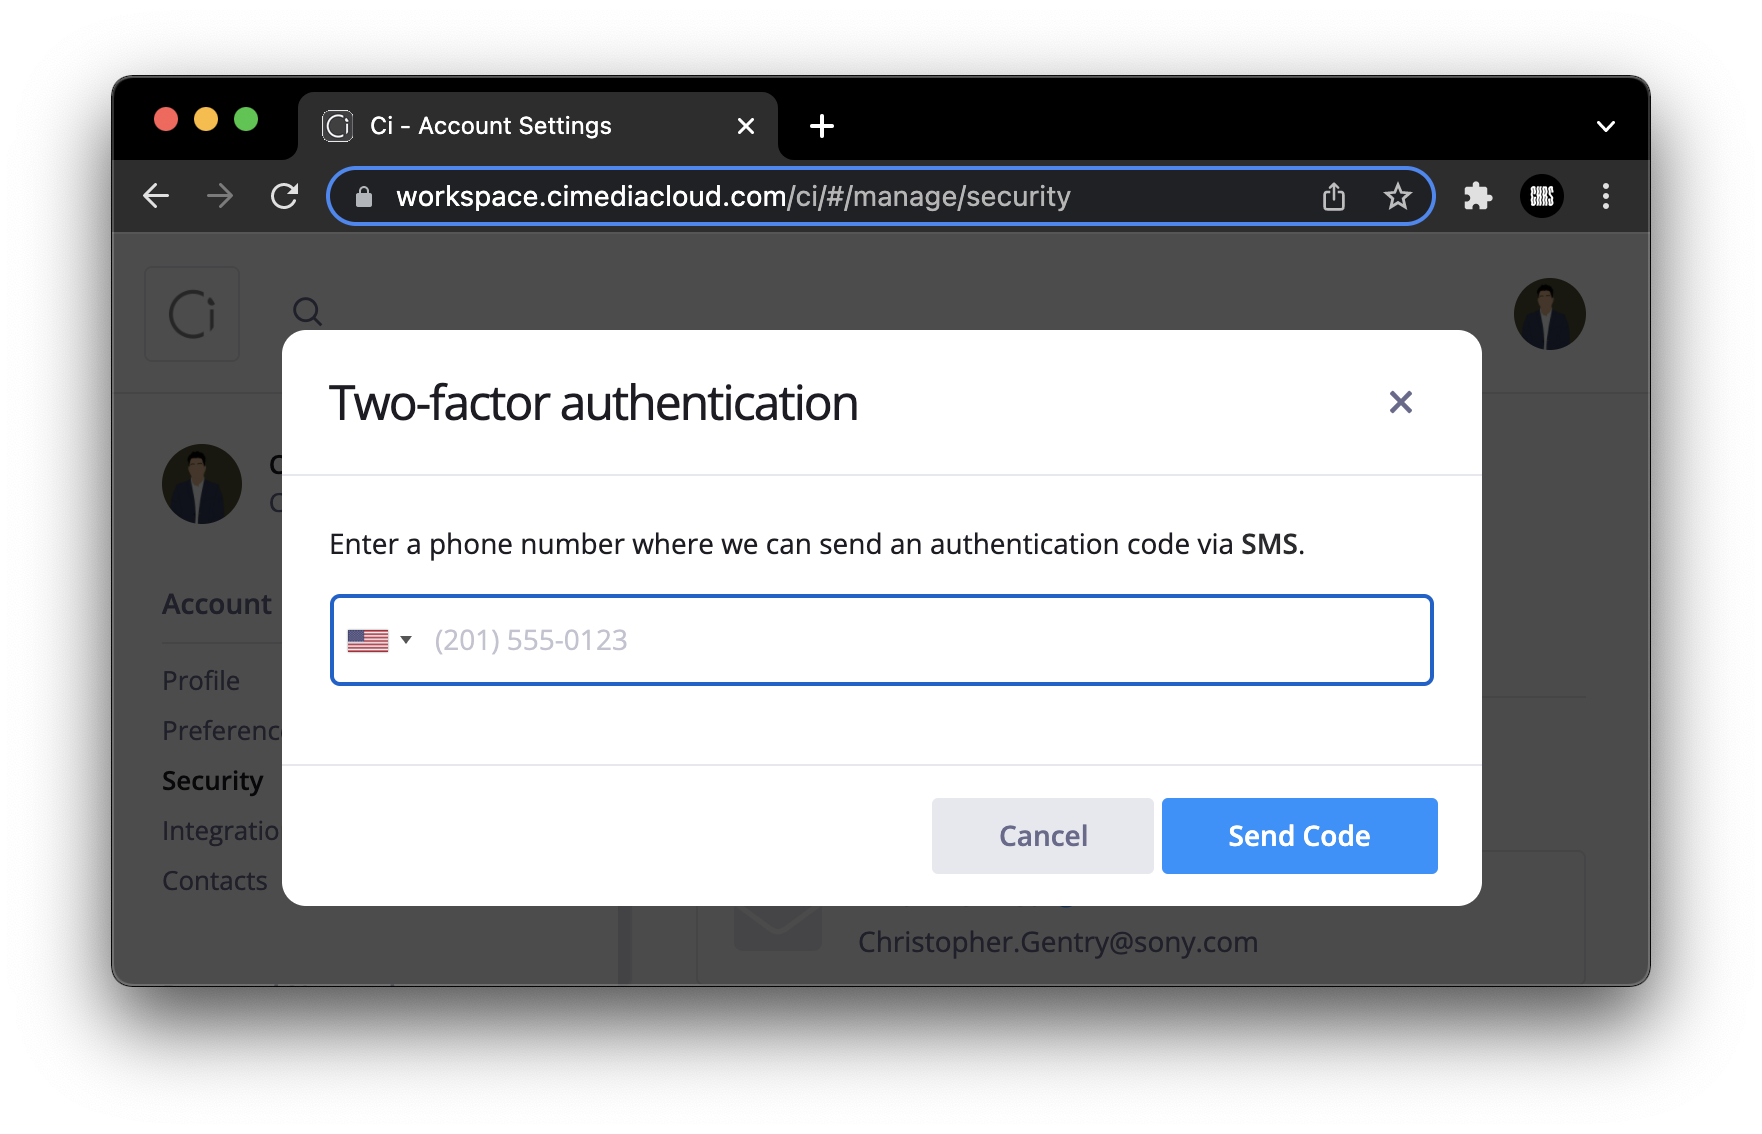This screenshot has height=1134, width=1762.
Task: Click the Send Code button
Action: [1299, 836]
